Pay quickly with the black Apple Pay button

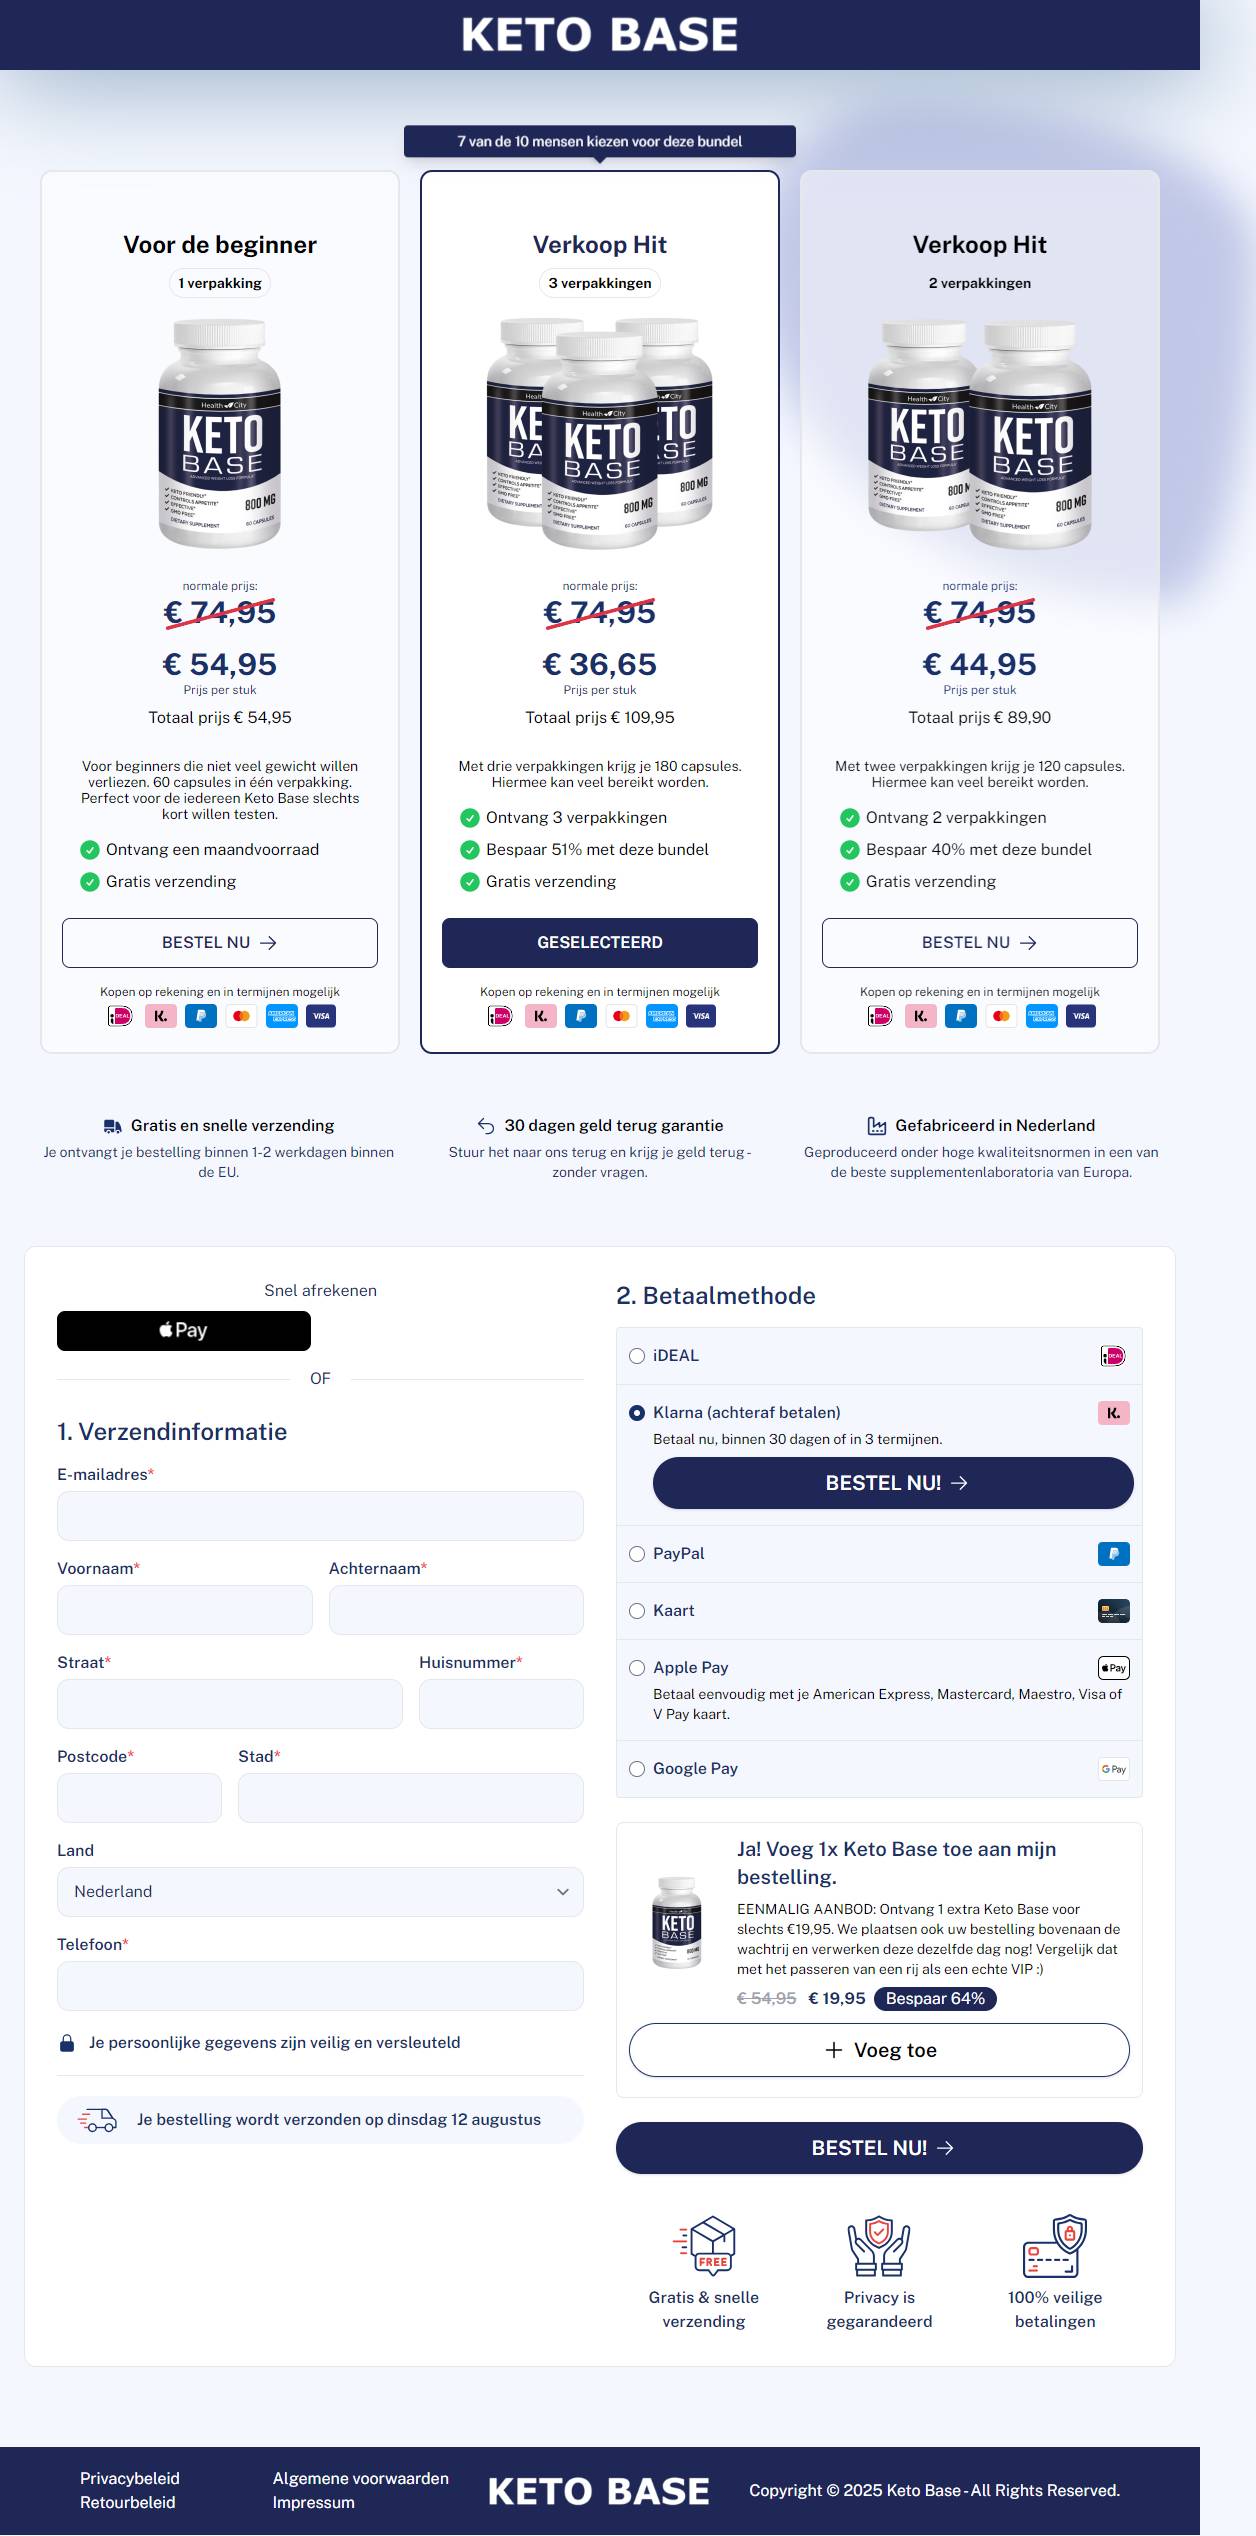click(x=184, y=1331)
